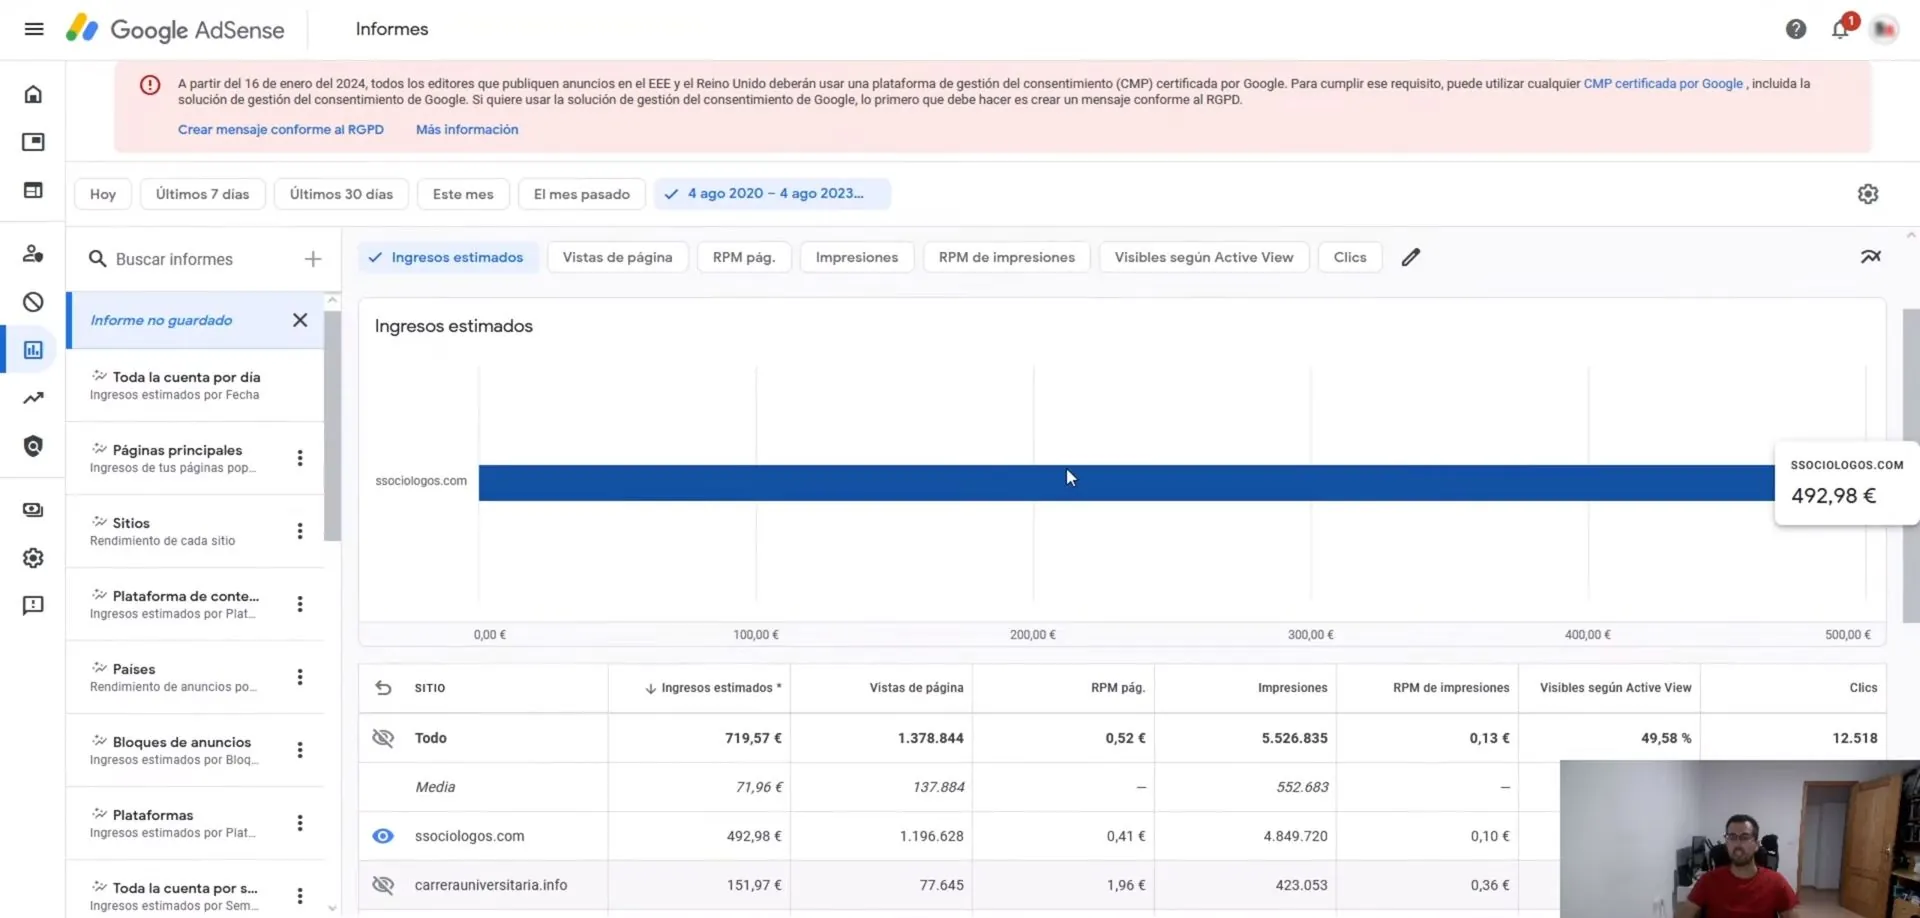Screen dimensions: 1920x918
Task: Open options for Plataforma de conte... report
Action: click(300, 604)
